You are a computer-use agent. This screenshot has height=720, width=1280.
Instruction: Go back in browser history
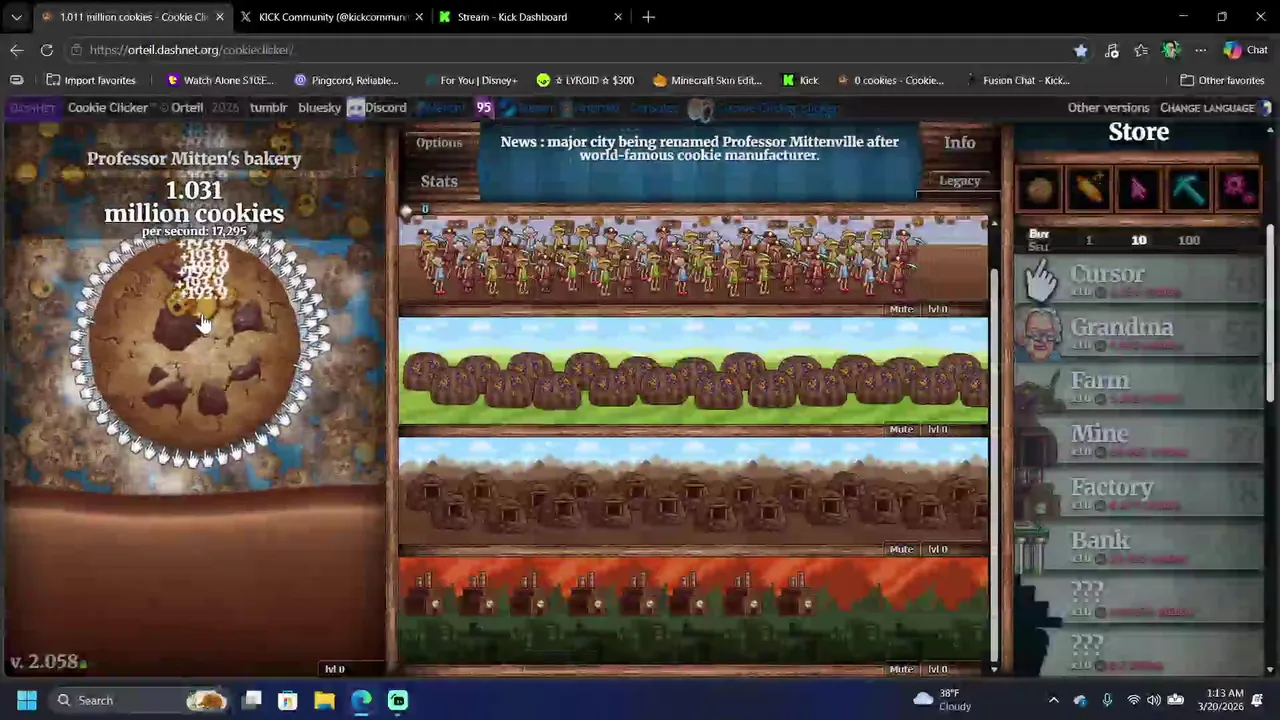(17, 50)
